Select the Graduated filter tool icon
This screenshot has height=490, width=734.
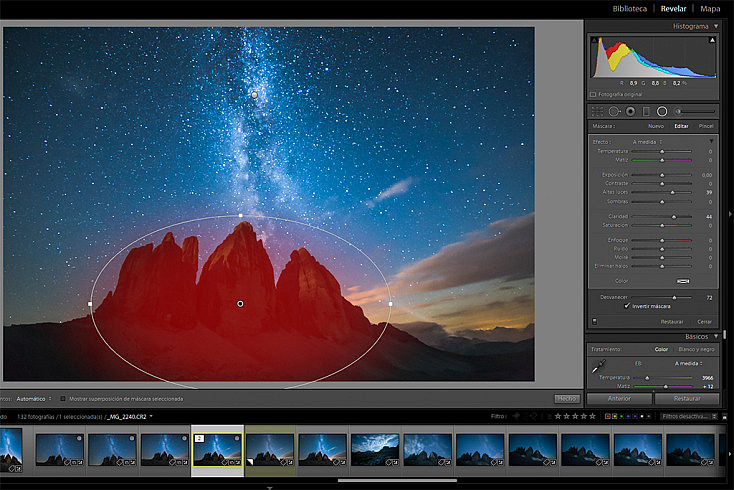click(646, 111)
